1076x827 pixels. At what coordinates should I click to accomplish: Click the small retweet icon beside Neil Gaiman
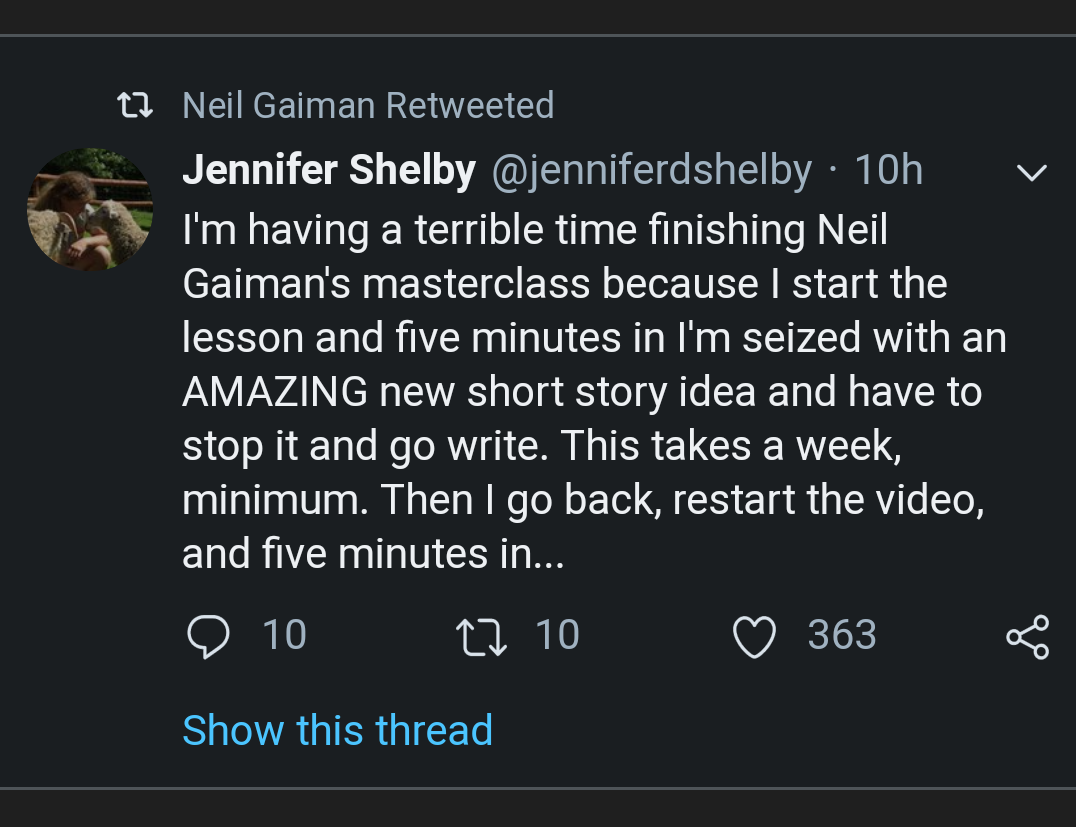135,105
